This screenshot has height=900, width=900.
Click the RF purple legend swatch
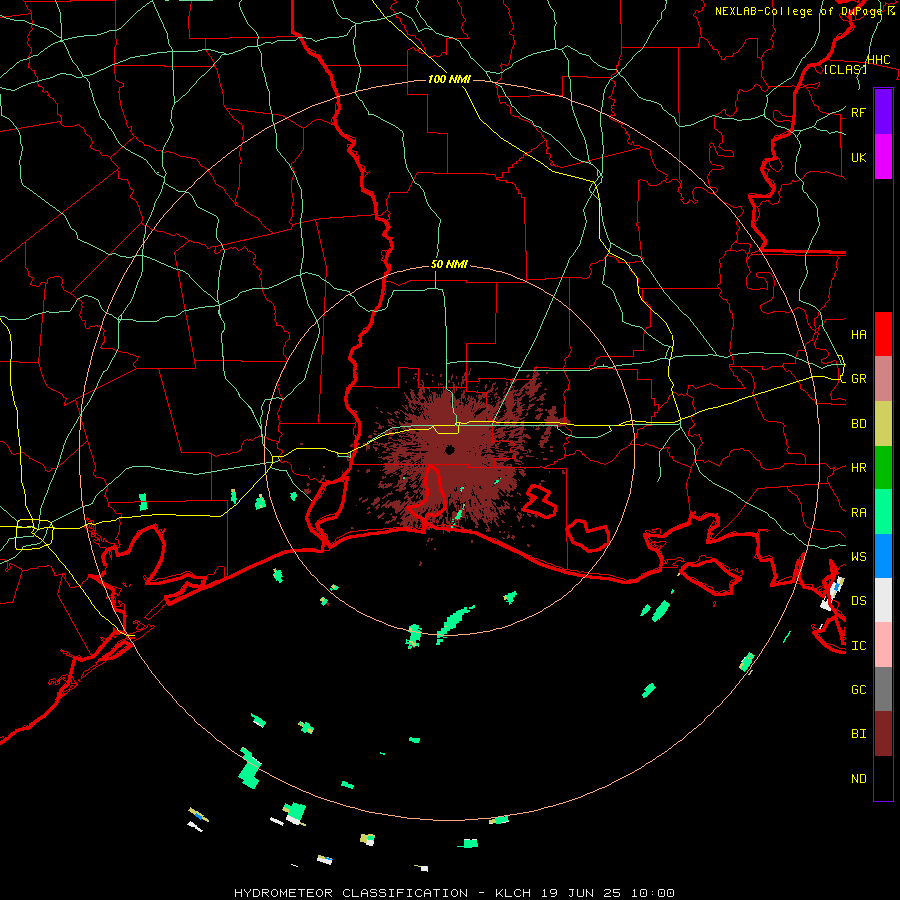pos(883,112)
